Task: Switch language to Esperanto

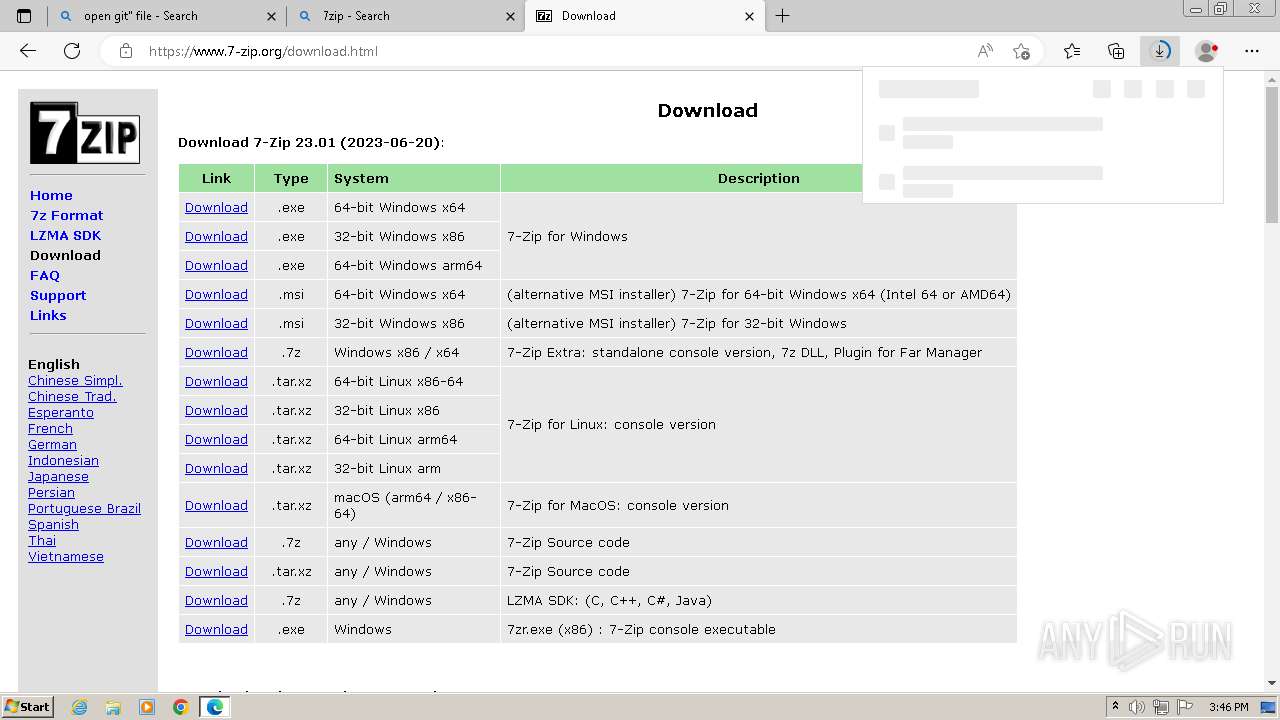Action: [61, 412]
